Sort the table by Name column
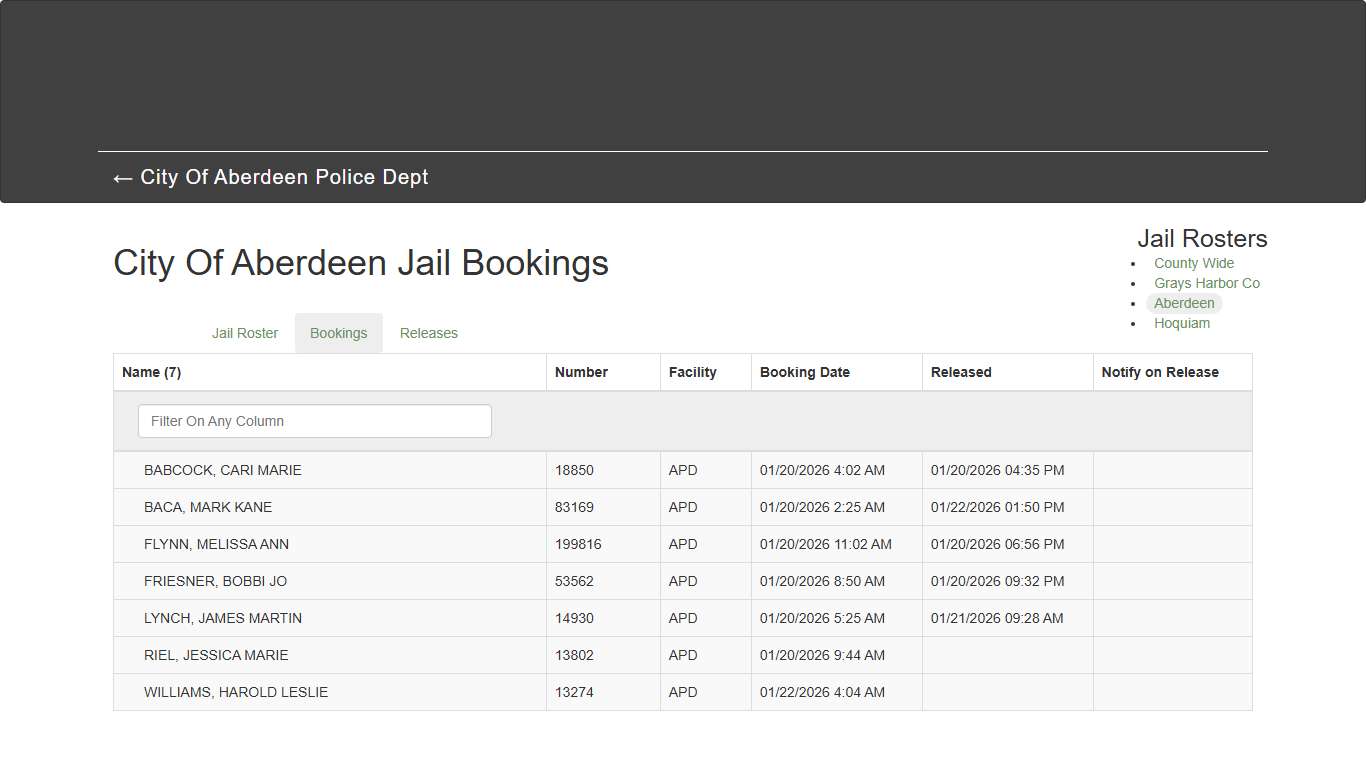This screenshot has height=768, width=1366. [151, 371]
